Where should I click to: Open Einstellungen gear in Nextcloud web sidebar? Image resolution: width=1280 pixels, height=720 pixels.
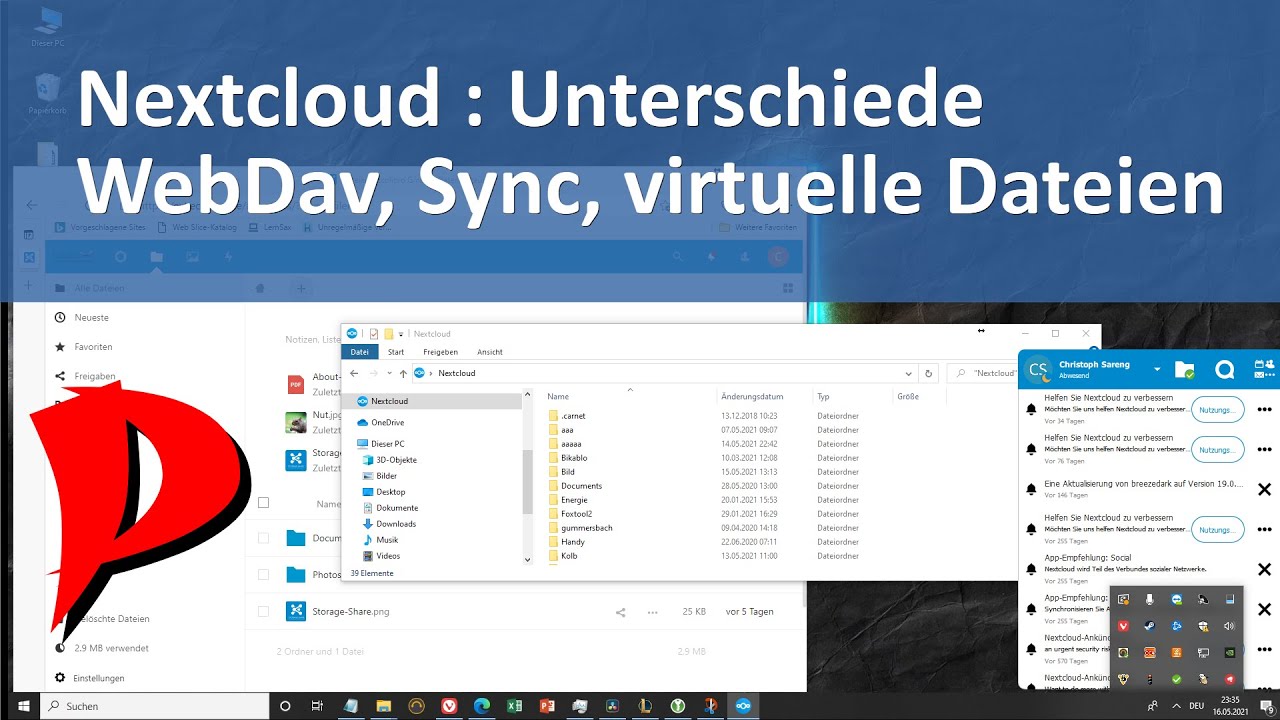coord(90,678)
